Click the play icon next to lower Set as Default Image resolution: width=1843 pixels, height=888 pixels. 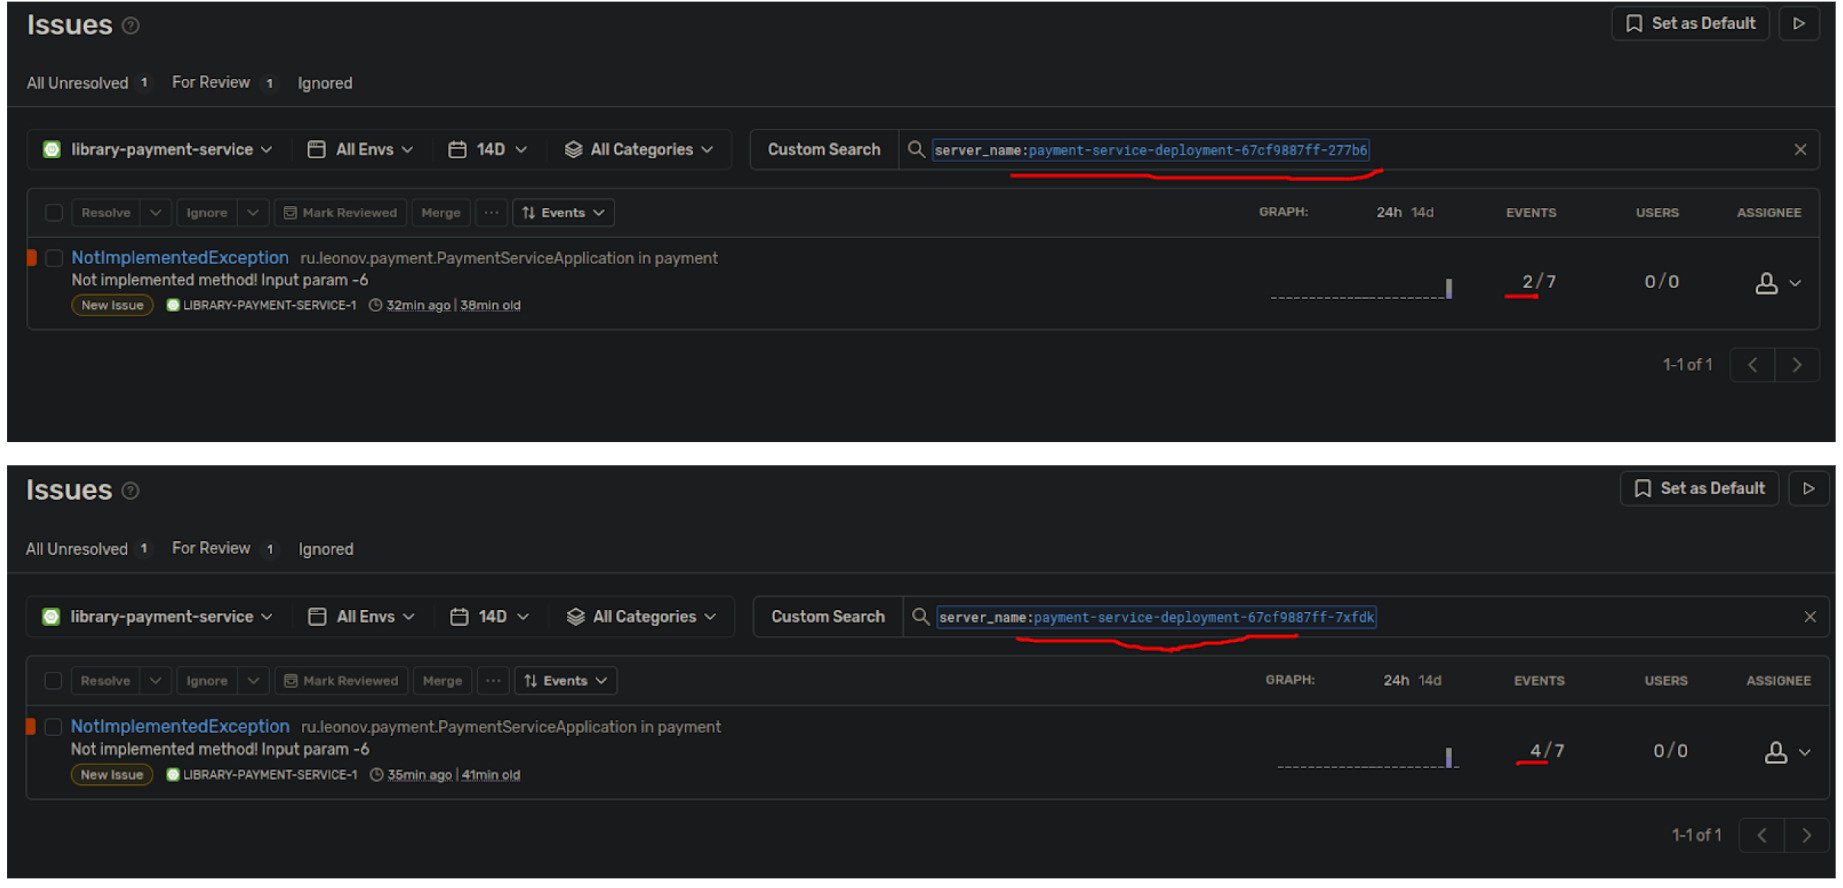1808,489
